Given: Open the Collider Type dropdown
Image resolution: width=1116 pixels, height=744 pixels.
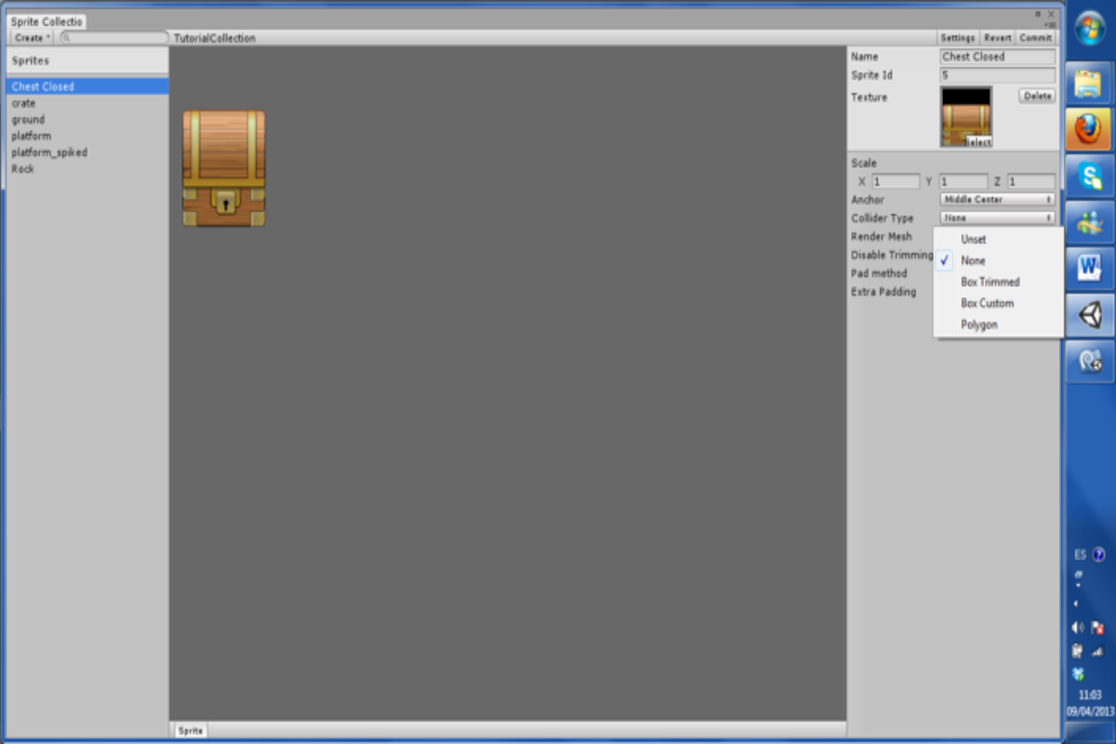Looking at the screenshot, I should pos(995,217).
